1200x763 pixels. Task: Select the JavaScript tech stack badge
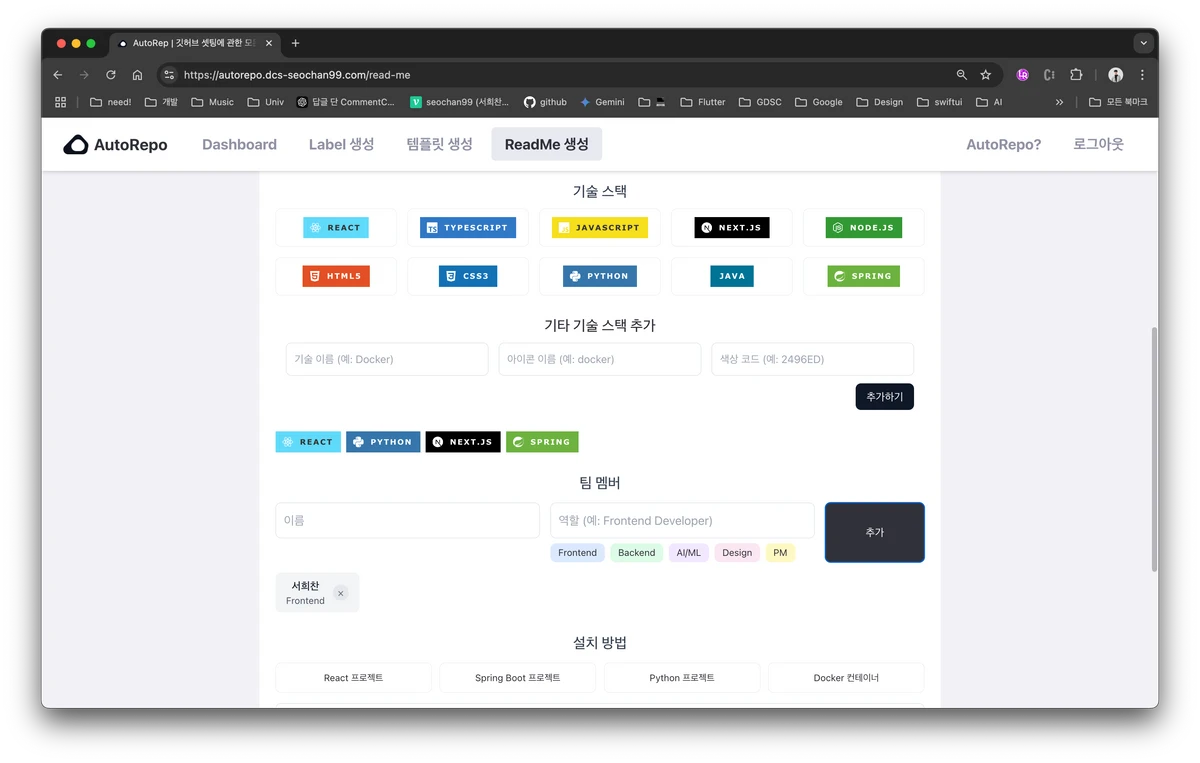(600, 228)
